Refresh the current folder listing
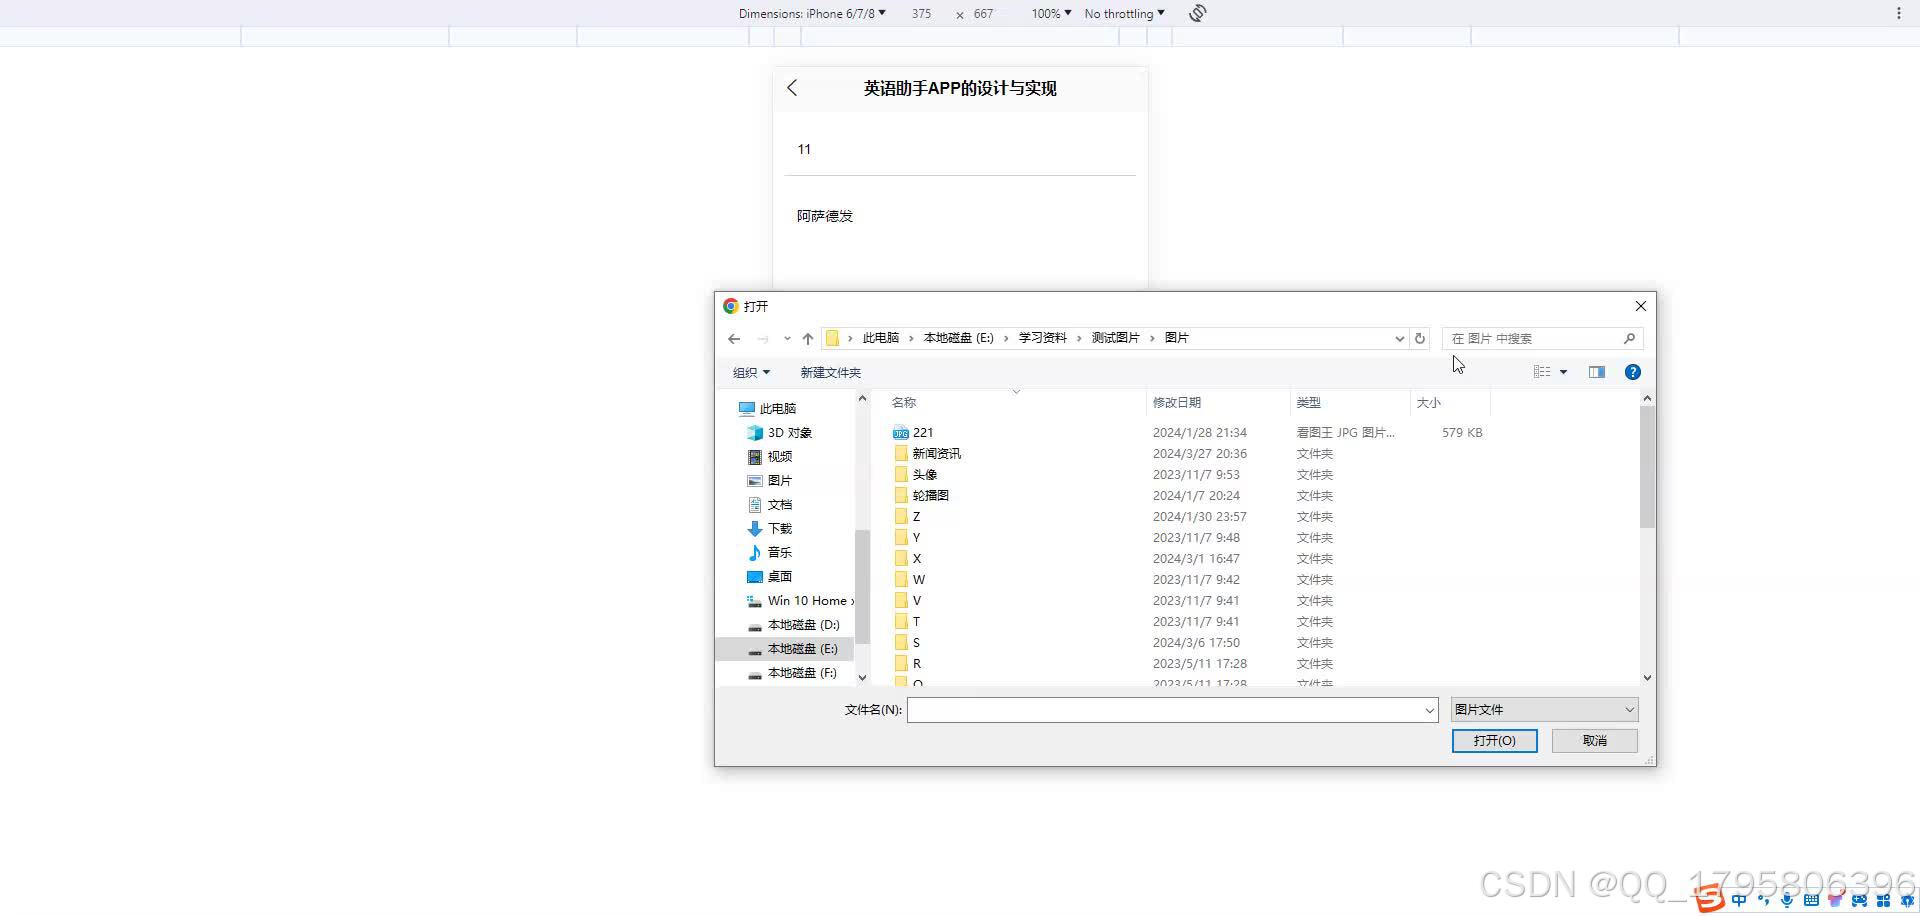Viewport: 1920px width, 916px height. [x=1419, y=338]
